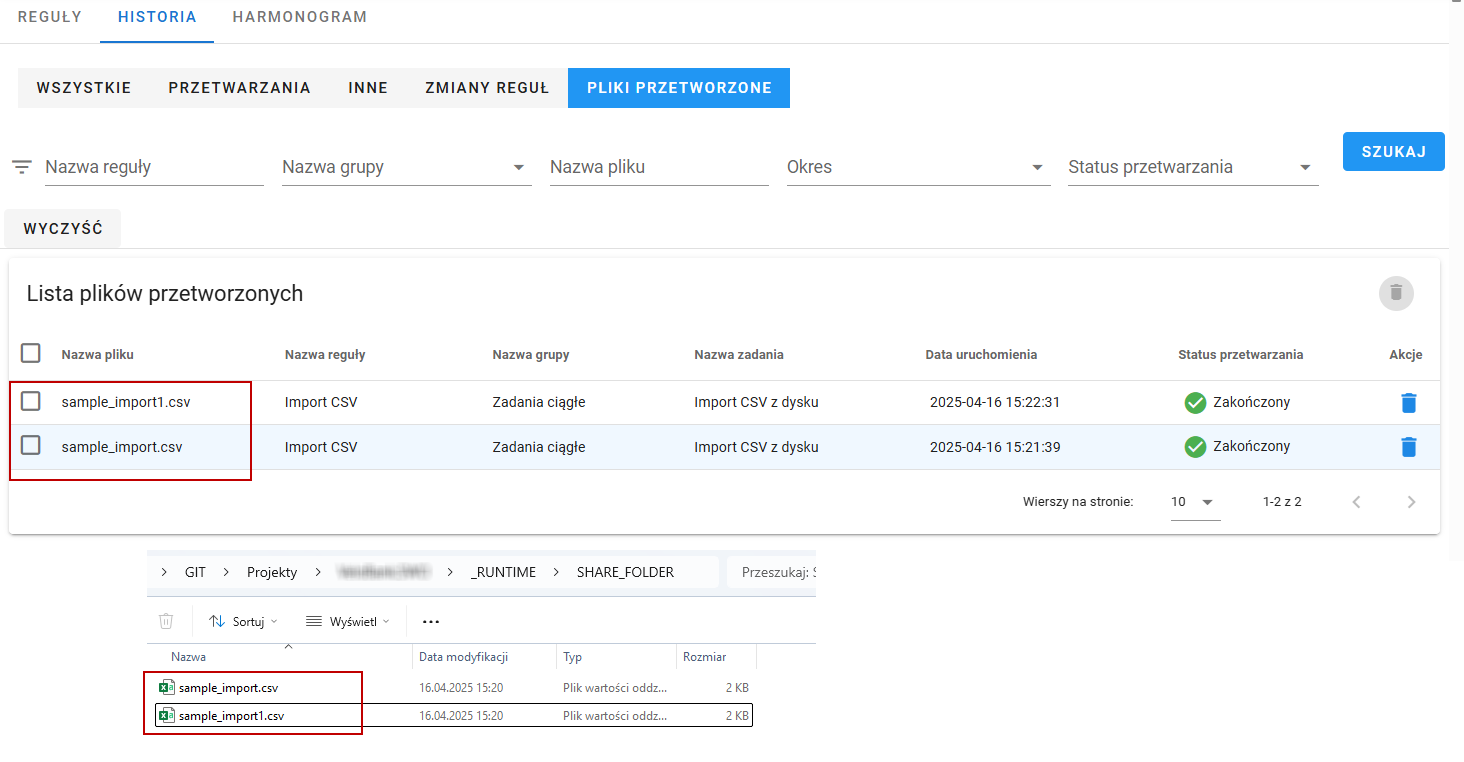The image size is (1464, 762).
Task: Select all rows with the header checkbox
Action: point(31,353)
